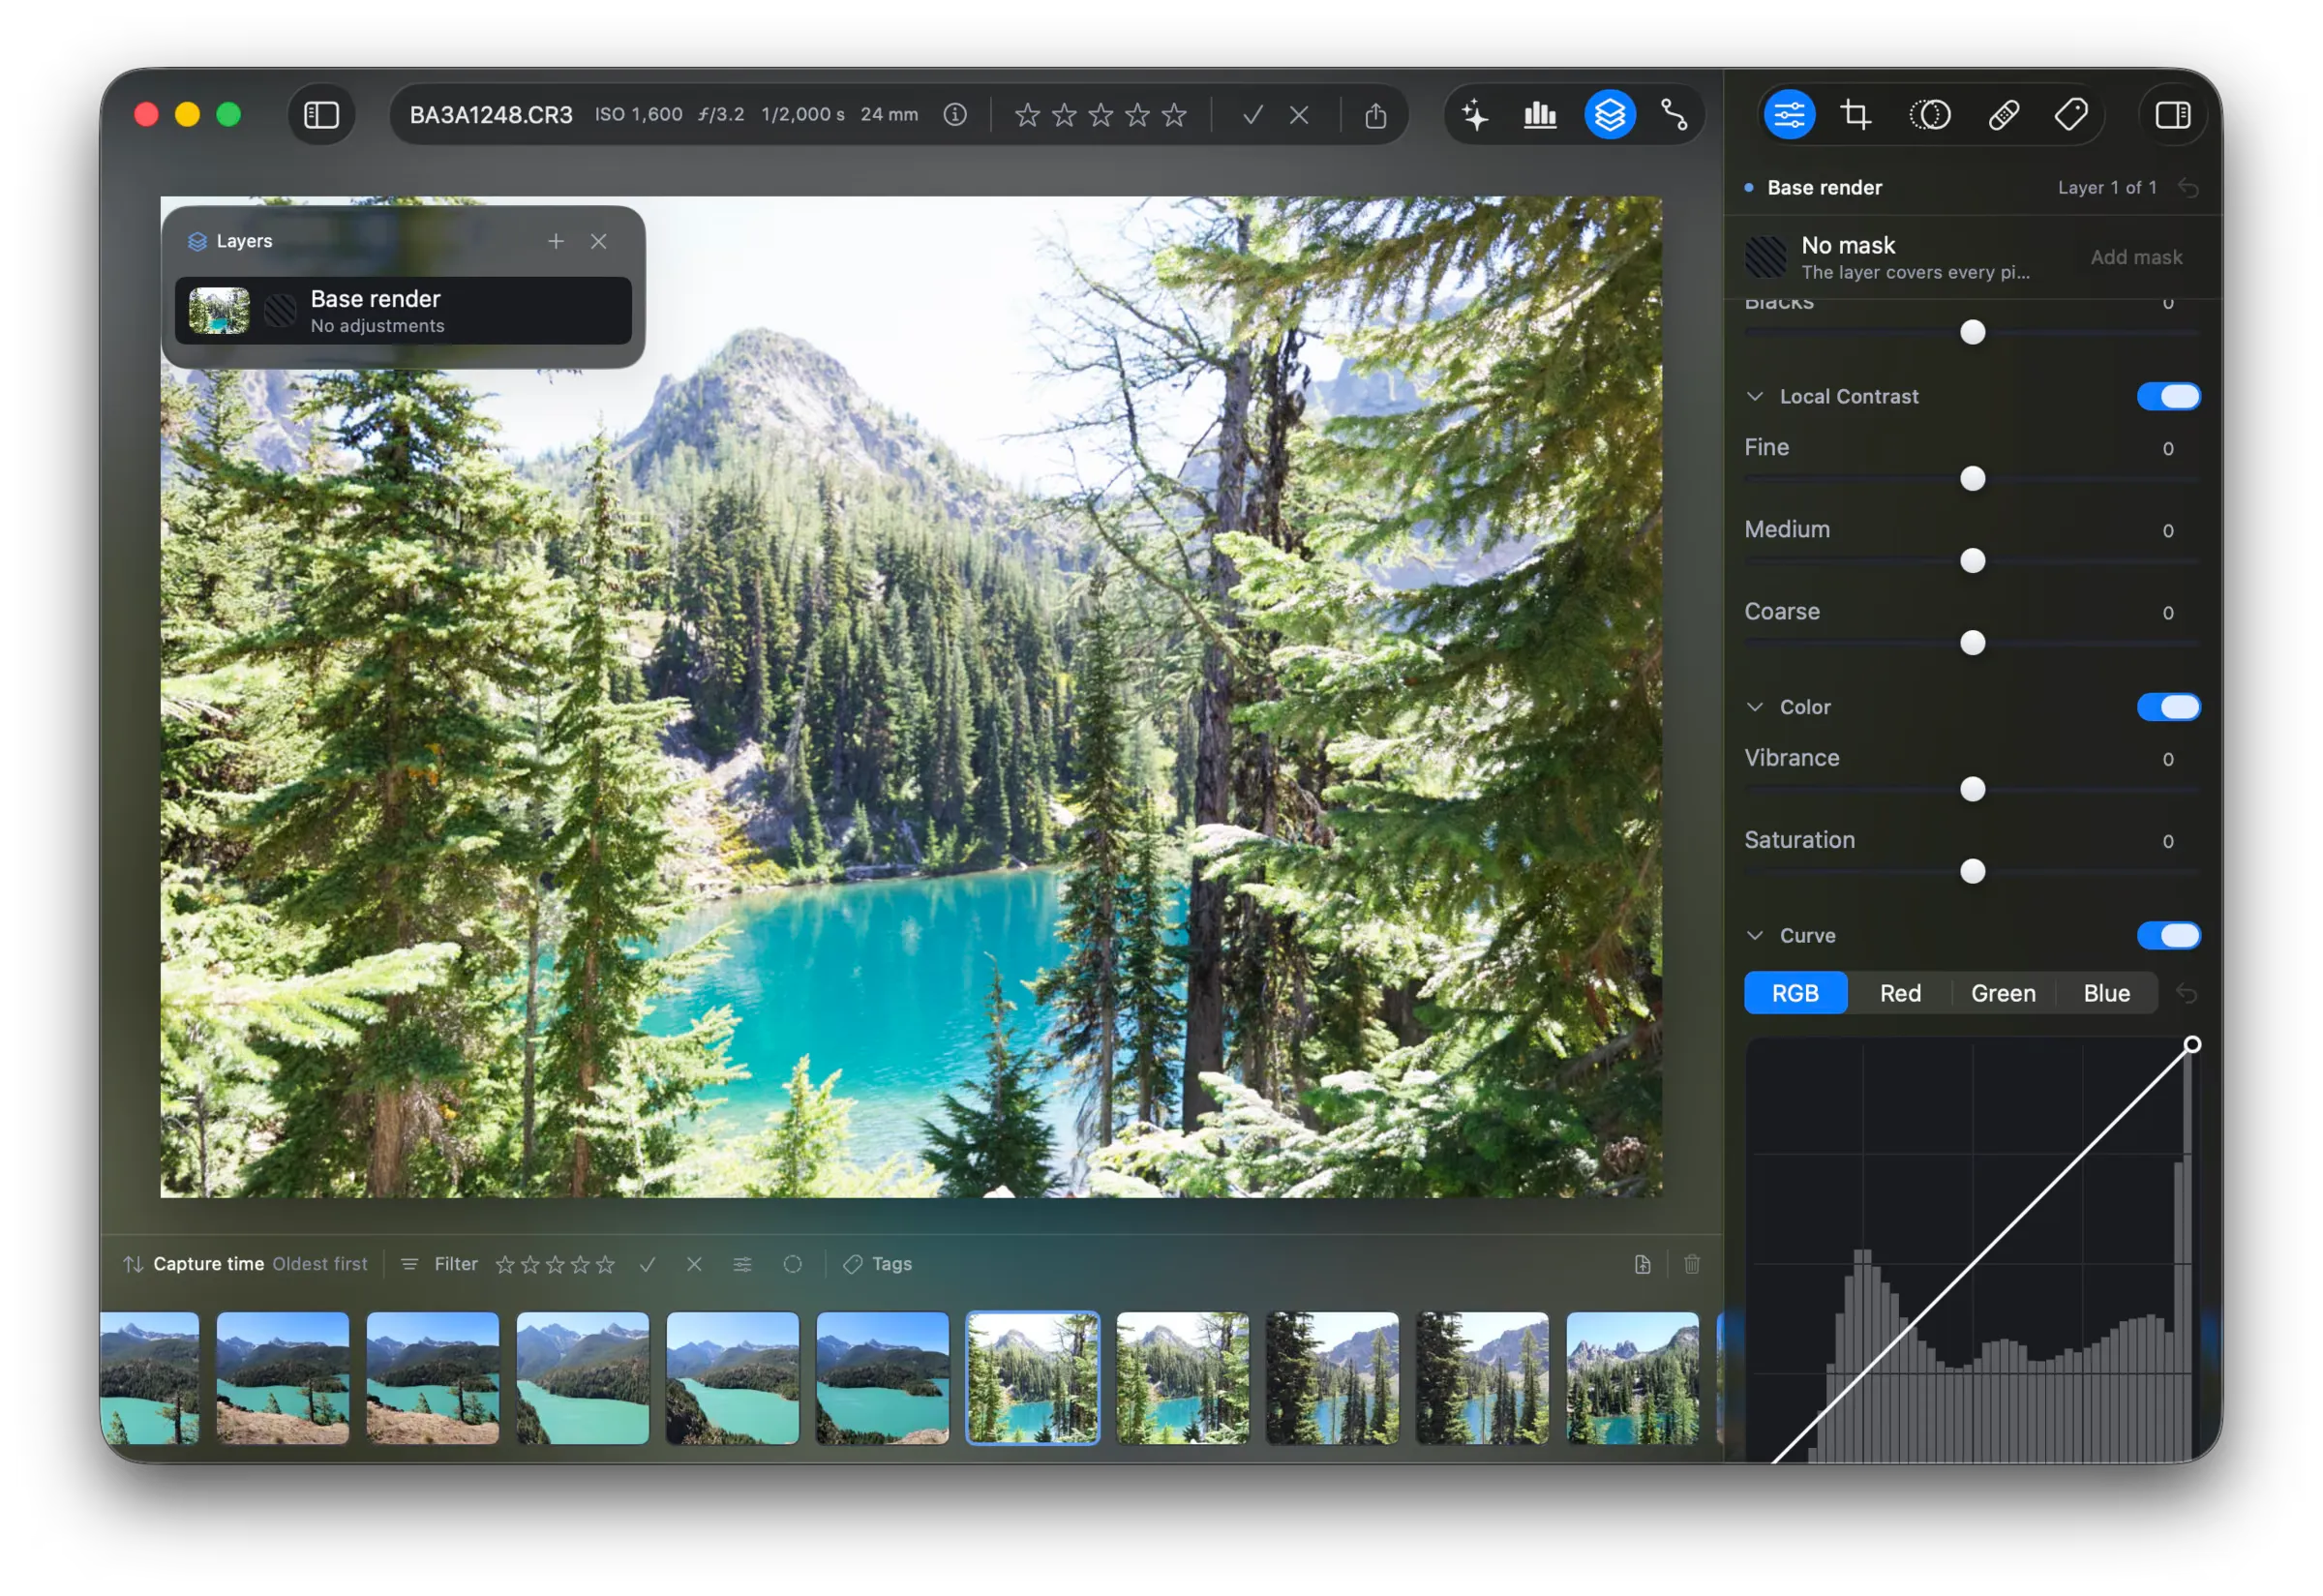
Task: Click the curve's top white point
Action: [x=2191, y=1045]
